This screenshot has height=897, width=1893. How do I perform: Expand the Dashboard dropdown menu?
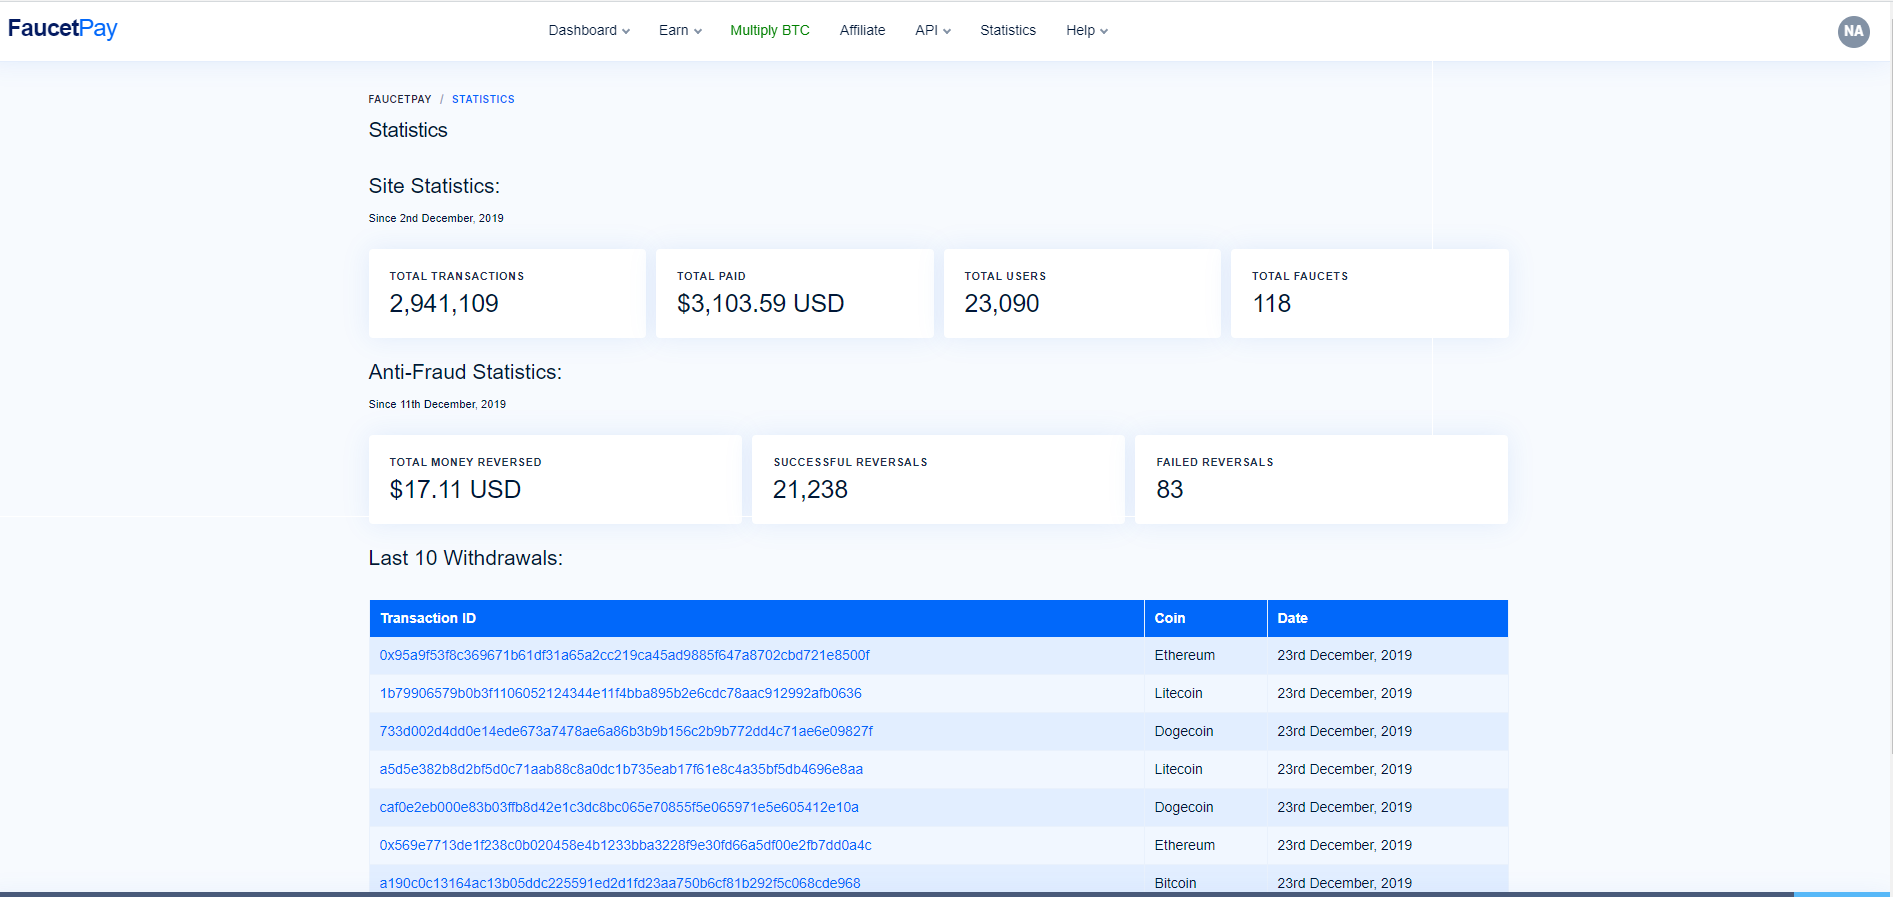tap(588, 31)
